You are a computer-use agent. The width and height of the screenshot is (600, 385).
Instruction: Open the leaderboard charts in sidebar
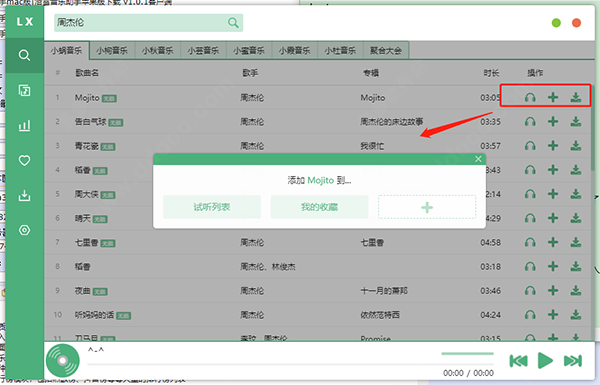(24, 126)
